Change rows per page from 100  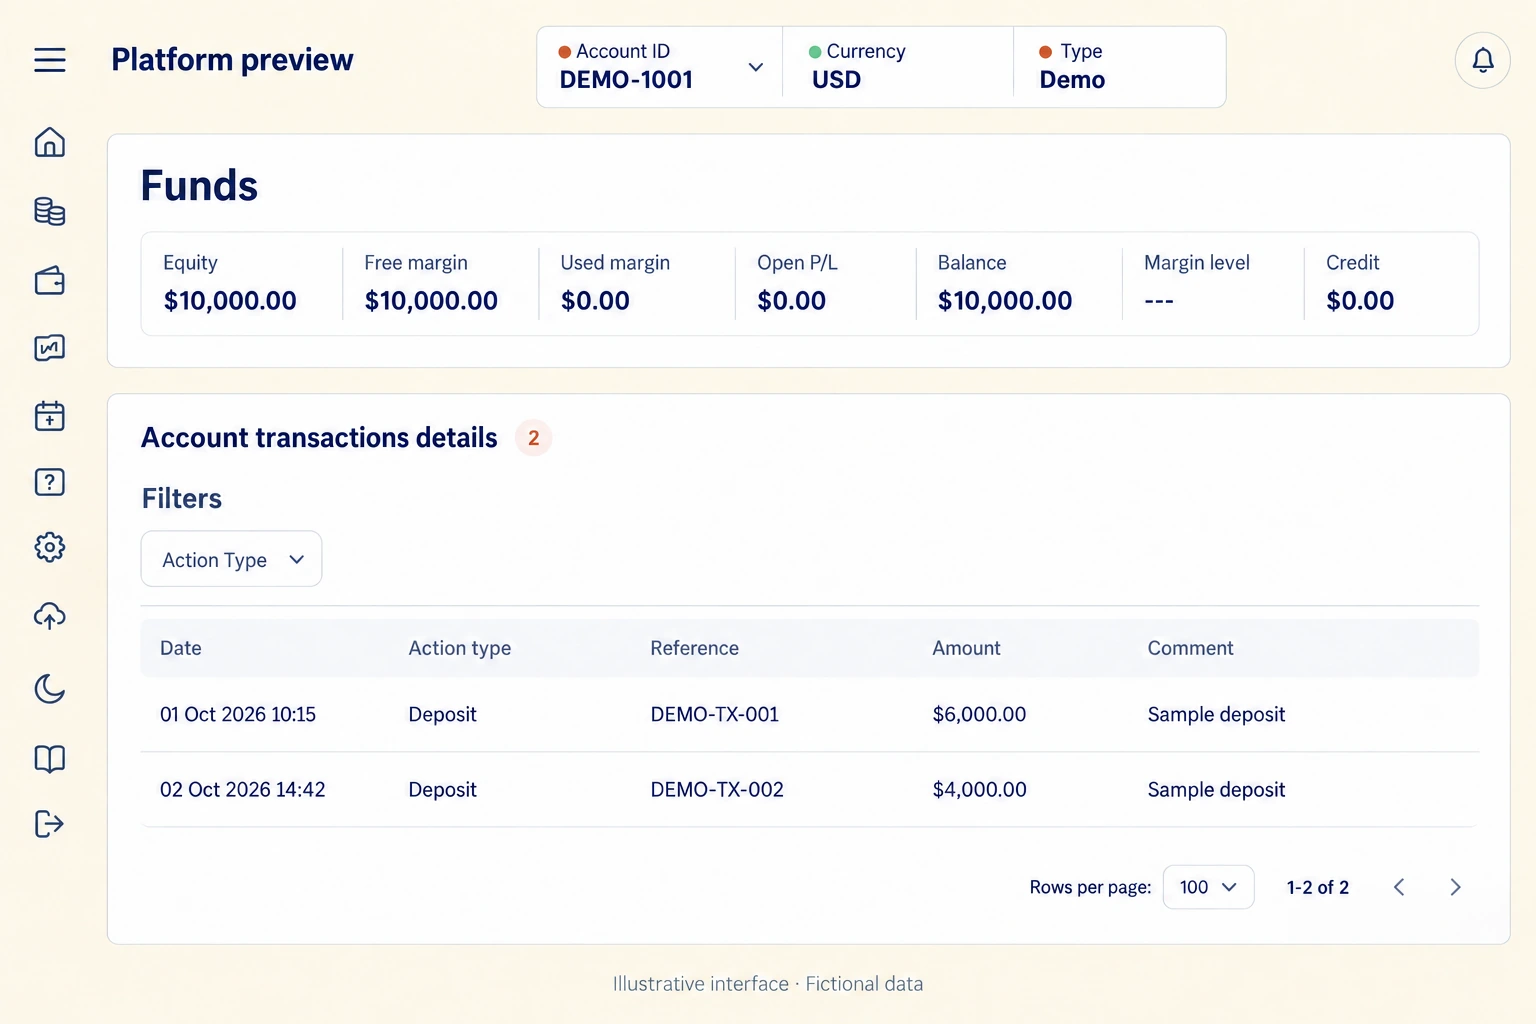pyautogui.click(x=1208, y=887)
